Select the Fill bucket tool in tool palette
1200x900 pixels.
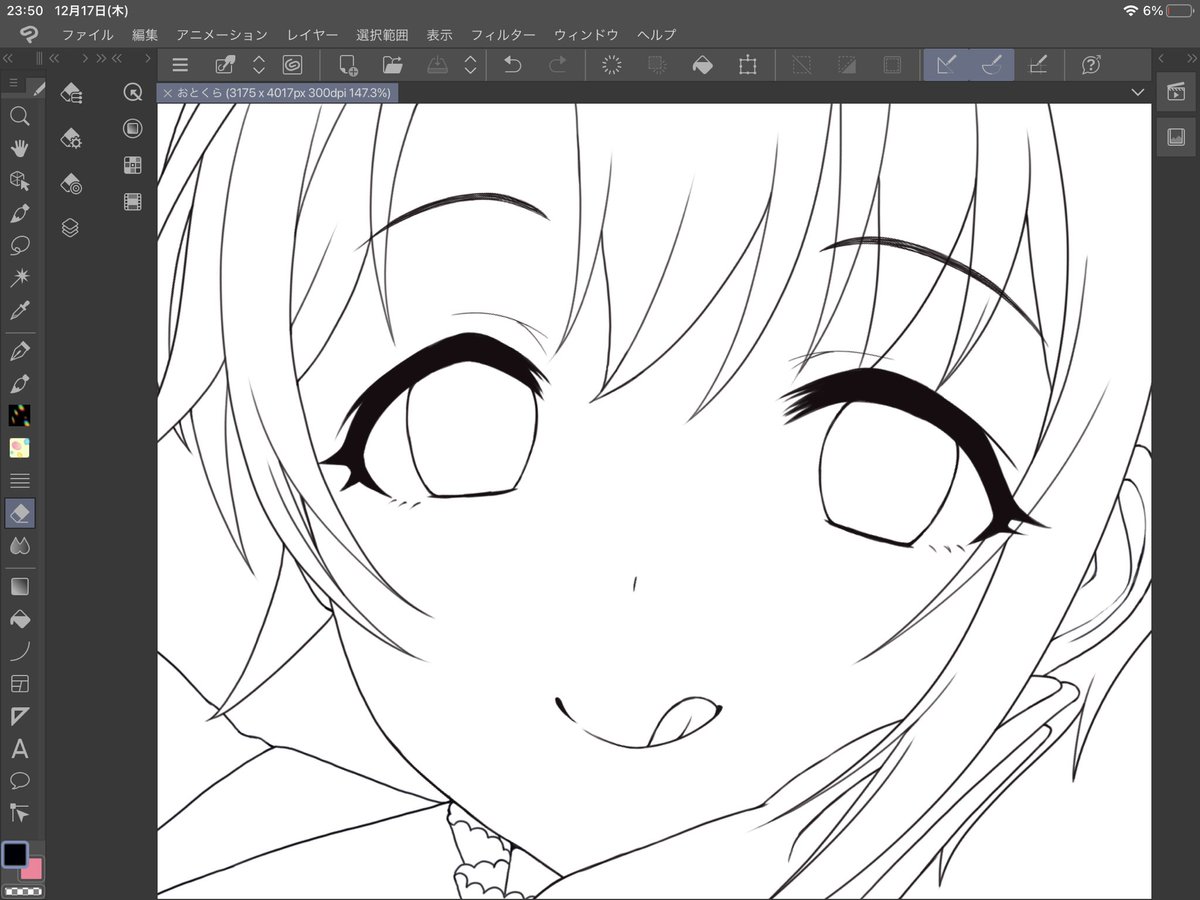(x=19, y=619)
